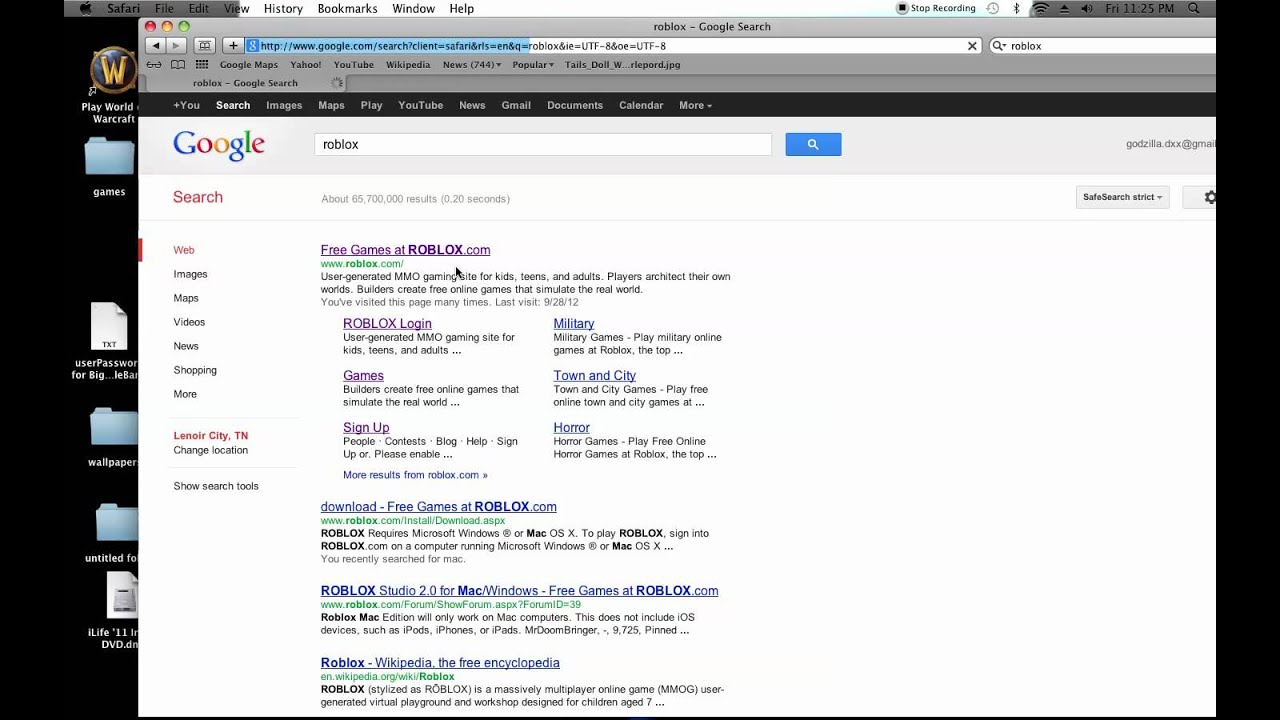Show search tools in the sidebar
The image size is (1280, 720).
click(216, 486)
